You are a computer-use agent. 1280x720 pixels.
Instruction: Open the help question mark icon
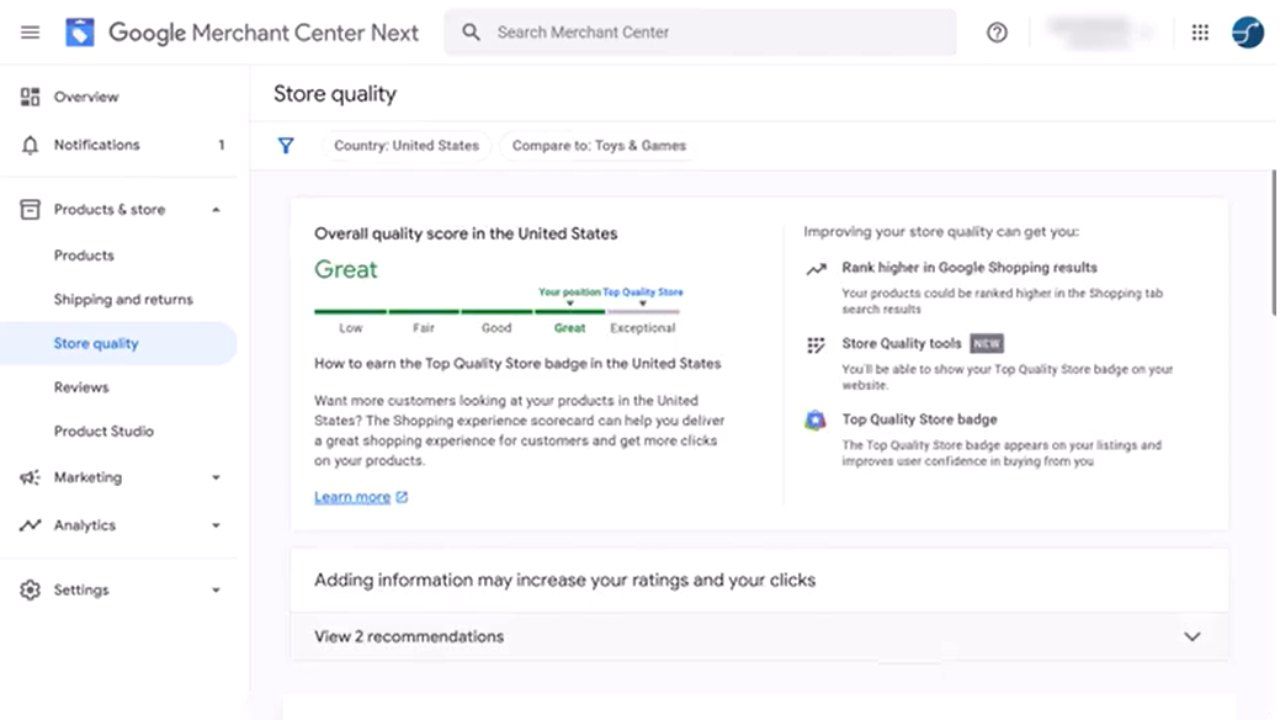click(996, 32)
